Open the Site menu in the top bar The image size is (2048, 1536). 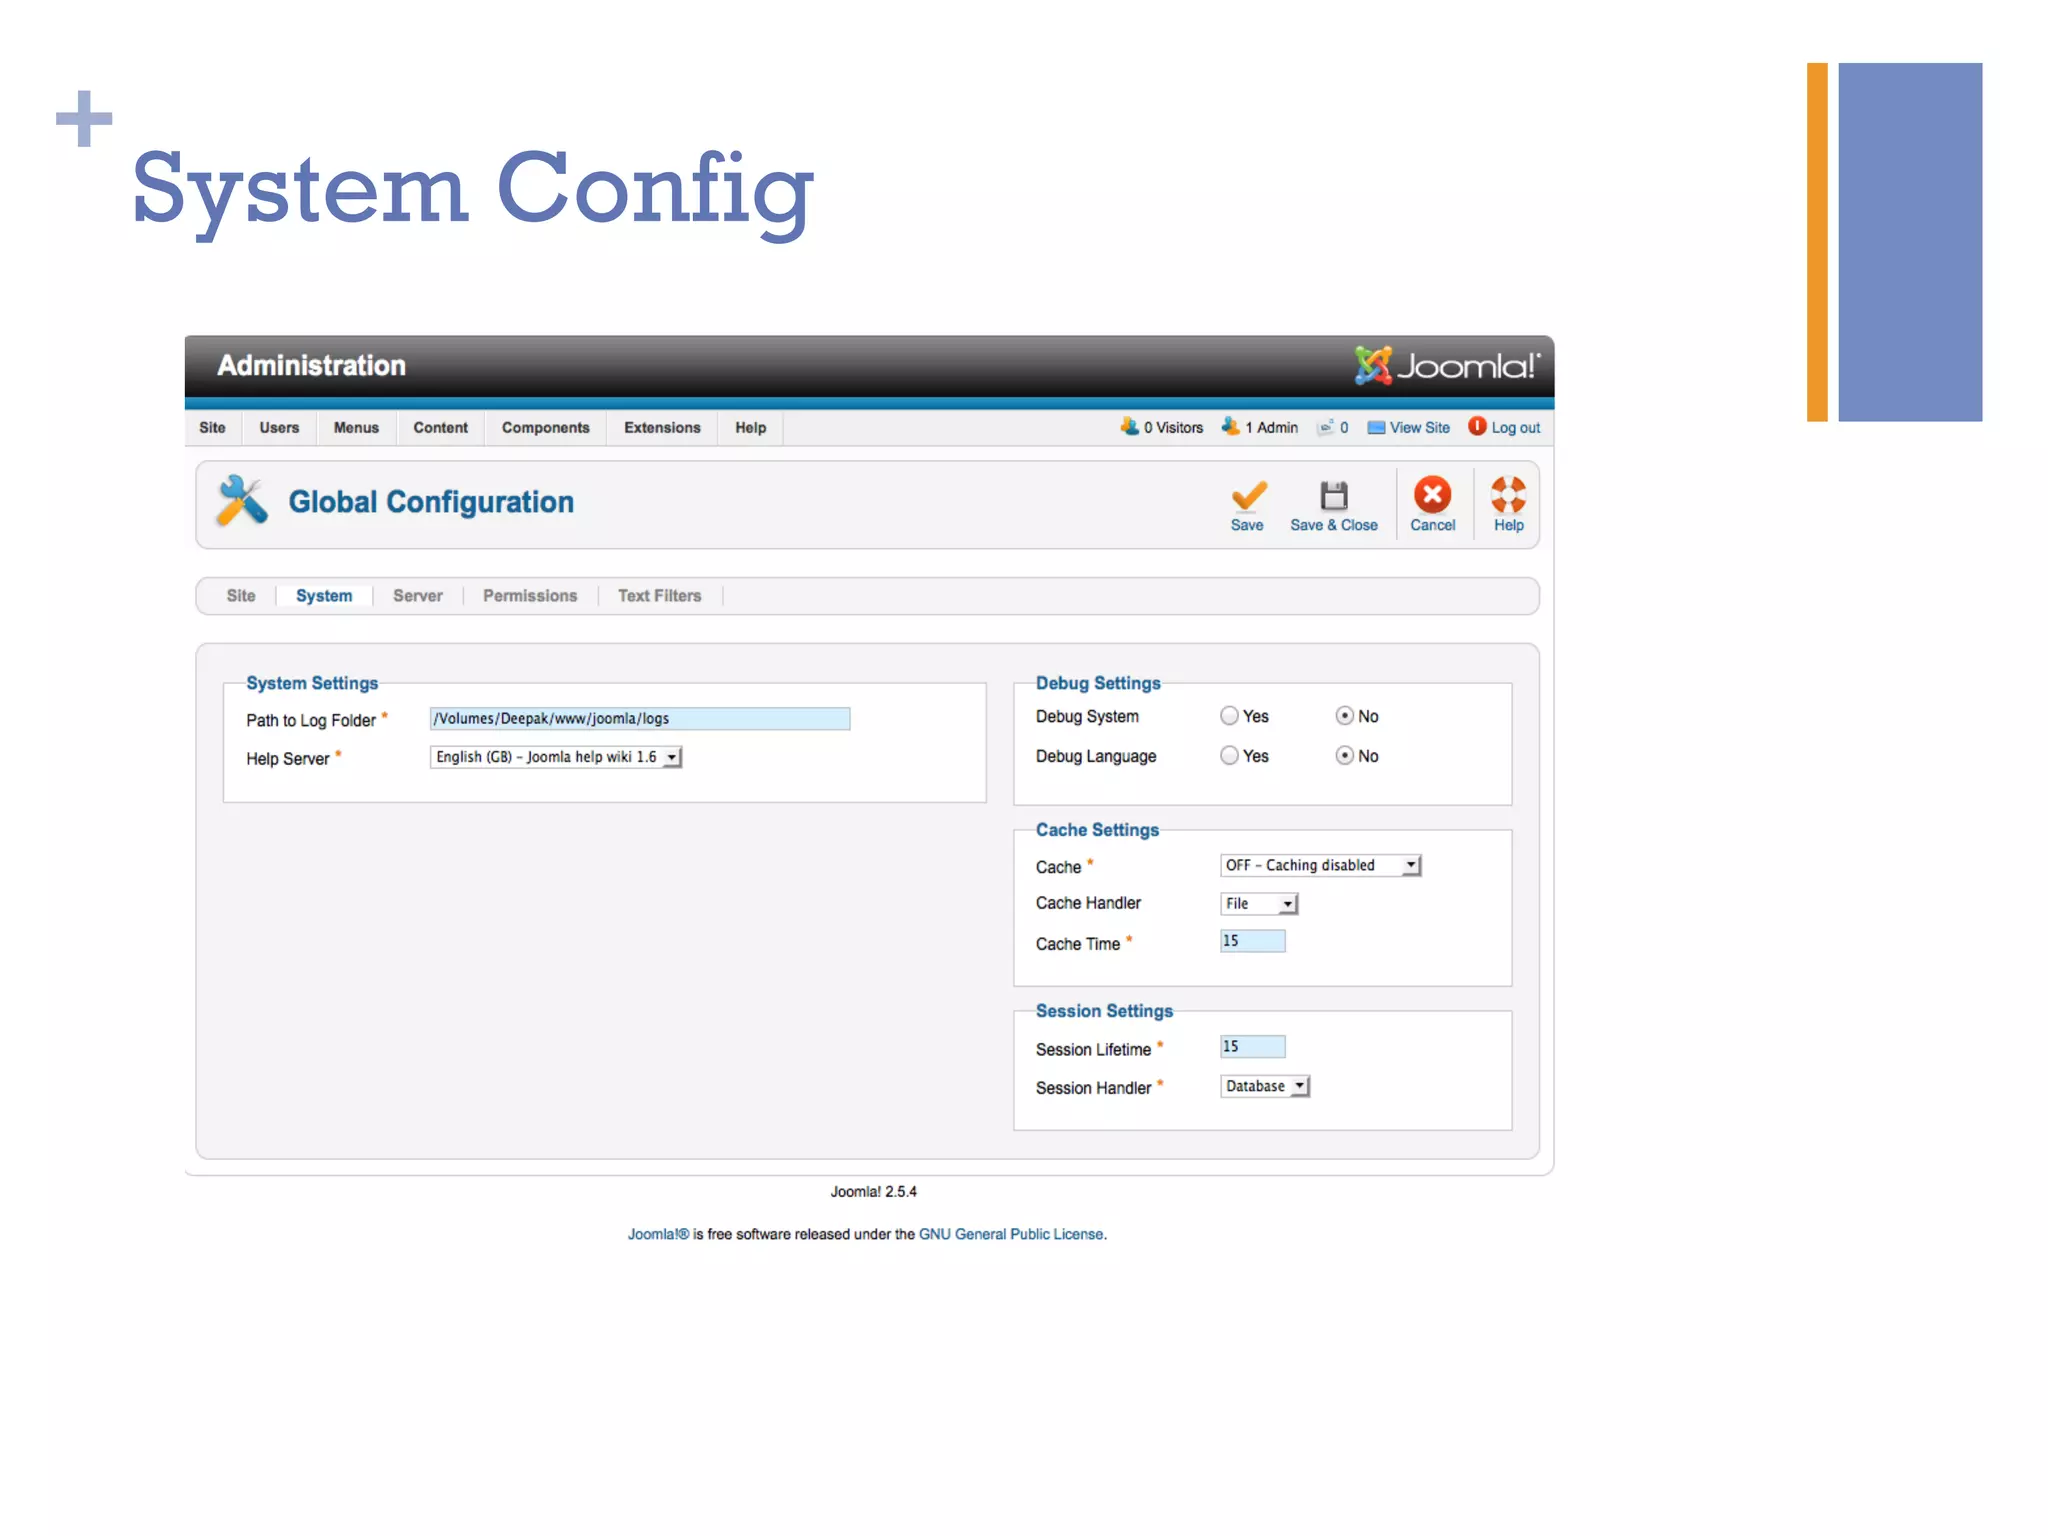(x=212, y=427)
